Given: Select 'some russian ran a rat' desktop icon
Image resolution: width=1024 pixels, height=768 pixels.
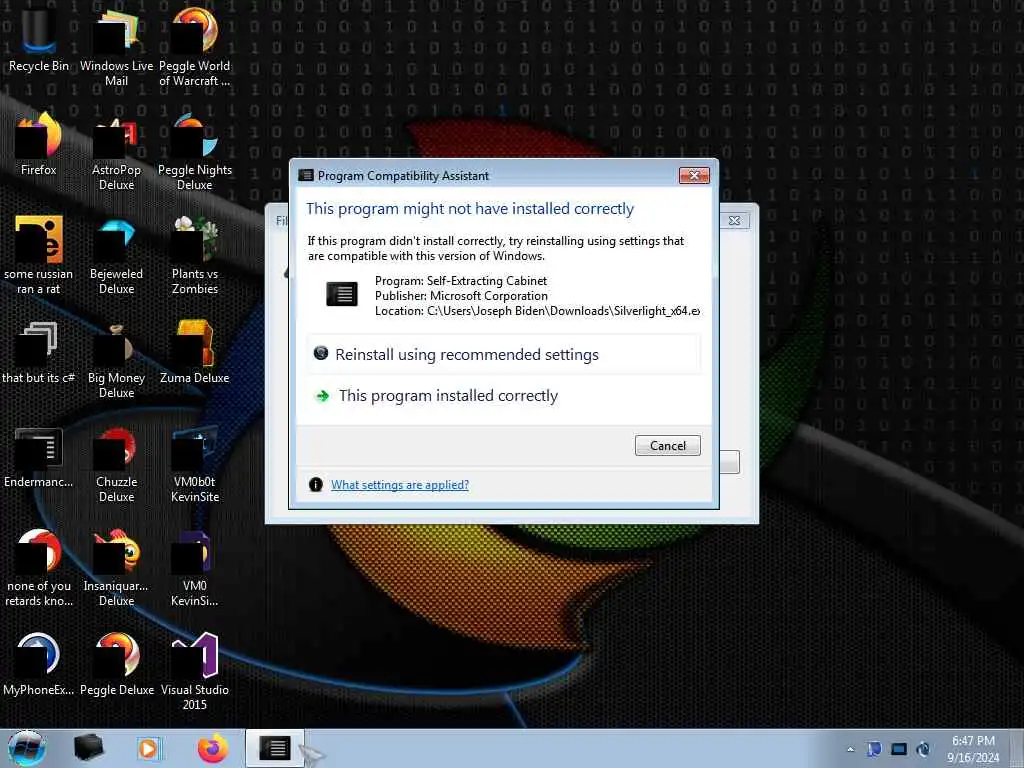Looking at the screenshot, I should pyautogui.click(x=39, y=255).
